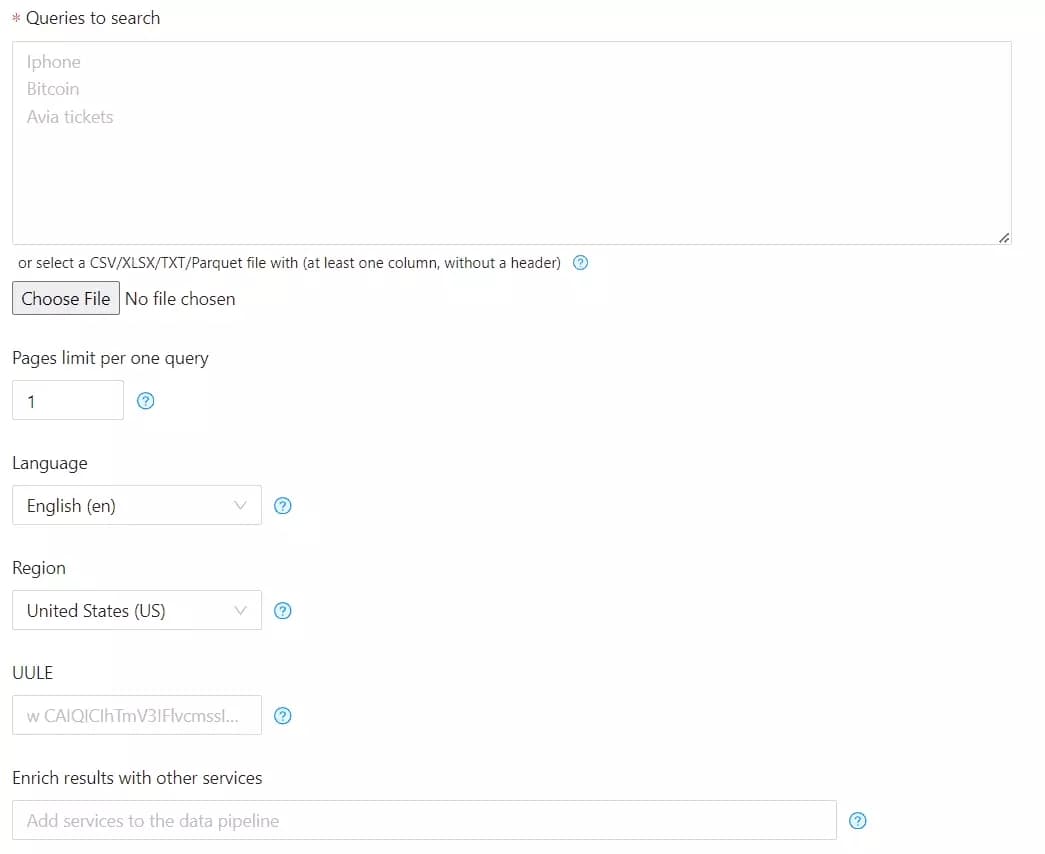This screenshot has width=1045, height=854.
Task: Open the Language help icon
Action: 283,506
